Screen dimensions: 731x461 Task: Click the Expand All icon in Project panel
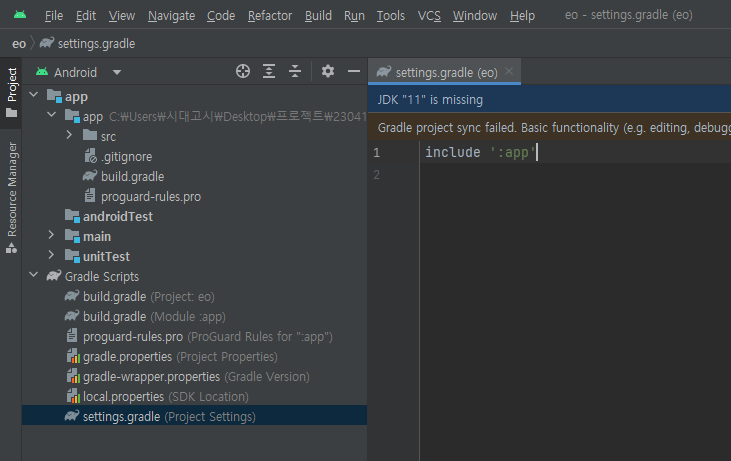[269, 71]
